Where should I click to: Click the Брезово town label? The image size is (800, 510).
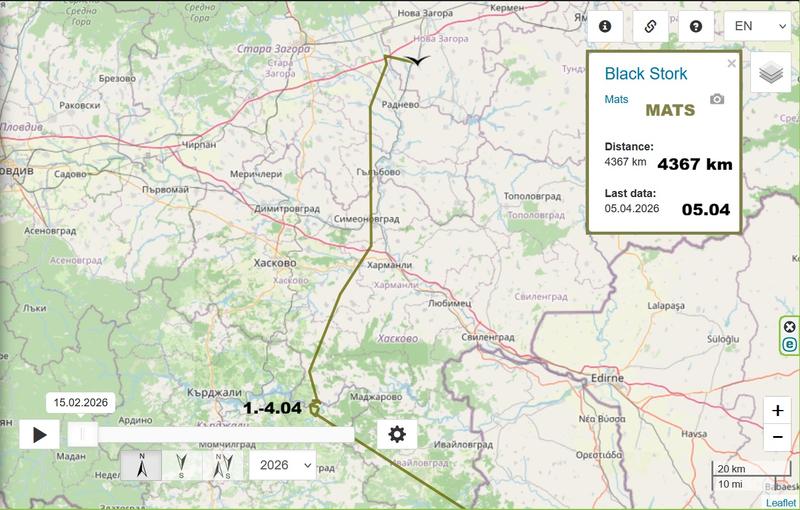pos(117,79)
